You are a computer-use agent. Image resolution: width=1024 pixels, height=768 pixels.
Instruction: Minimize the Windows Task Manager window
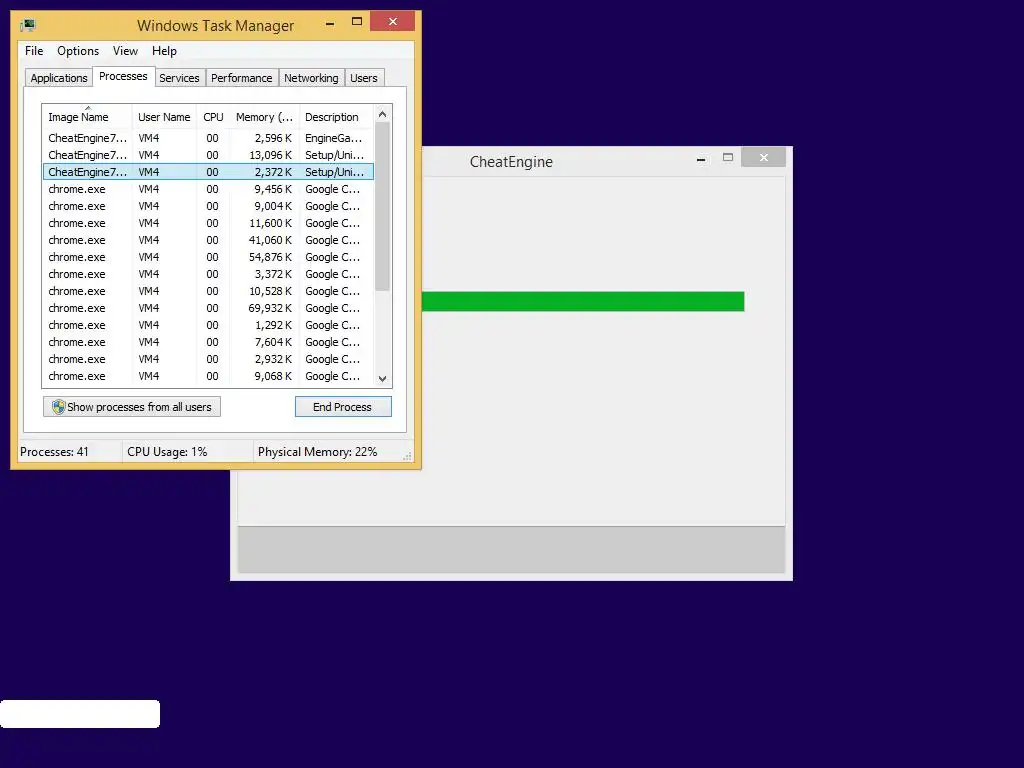point(330,23)
